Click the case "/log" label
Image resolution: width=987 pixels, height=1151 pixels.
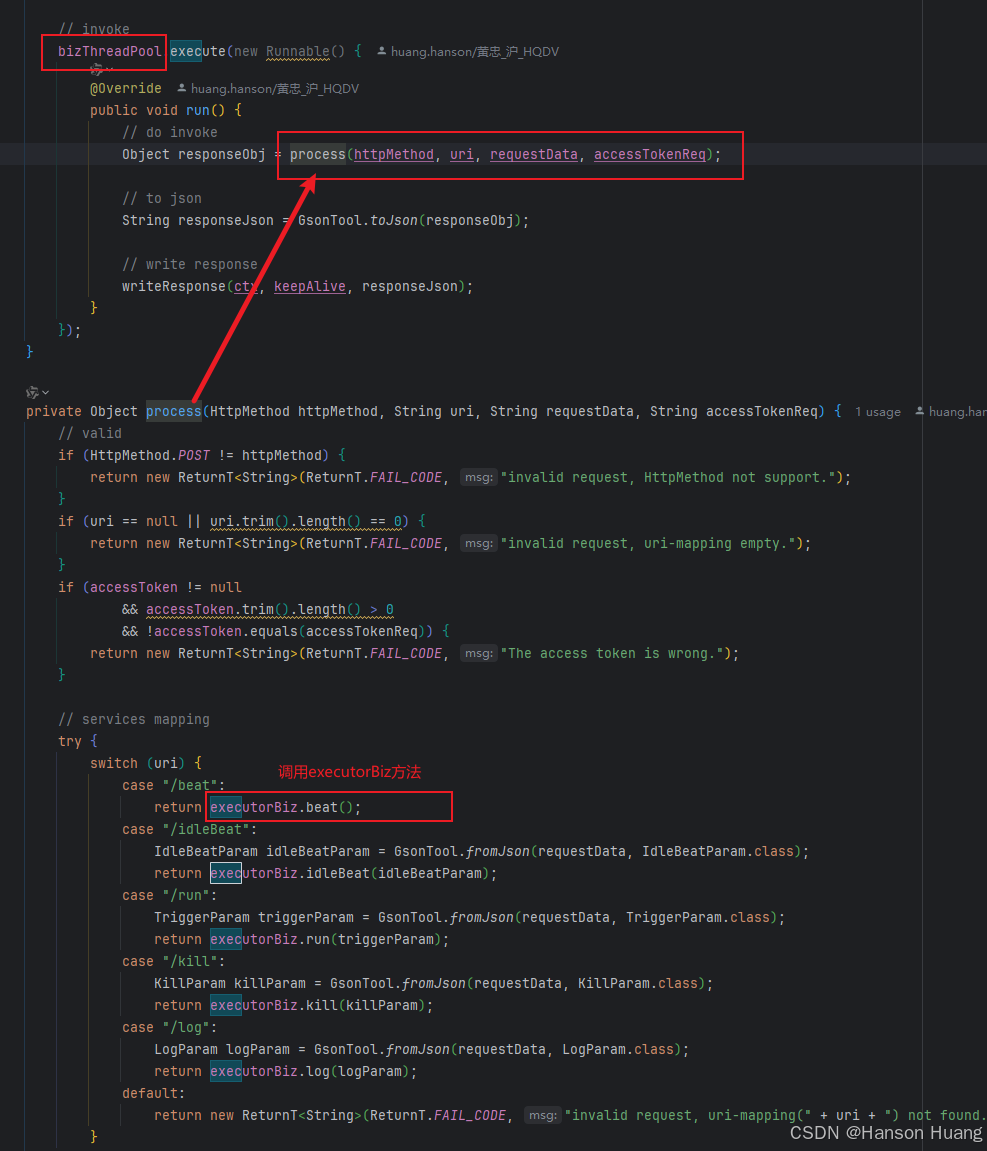[170, 1028]
